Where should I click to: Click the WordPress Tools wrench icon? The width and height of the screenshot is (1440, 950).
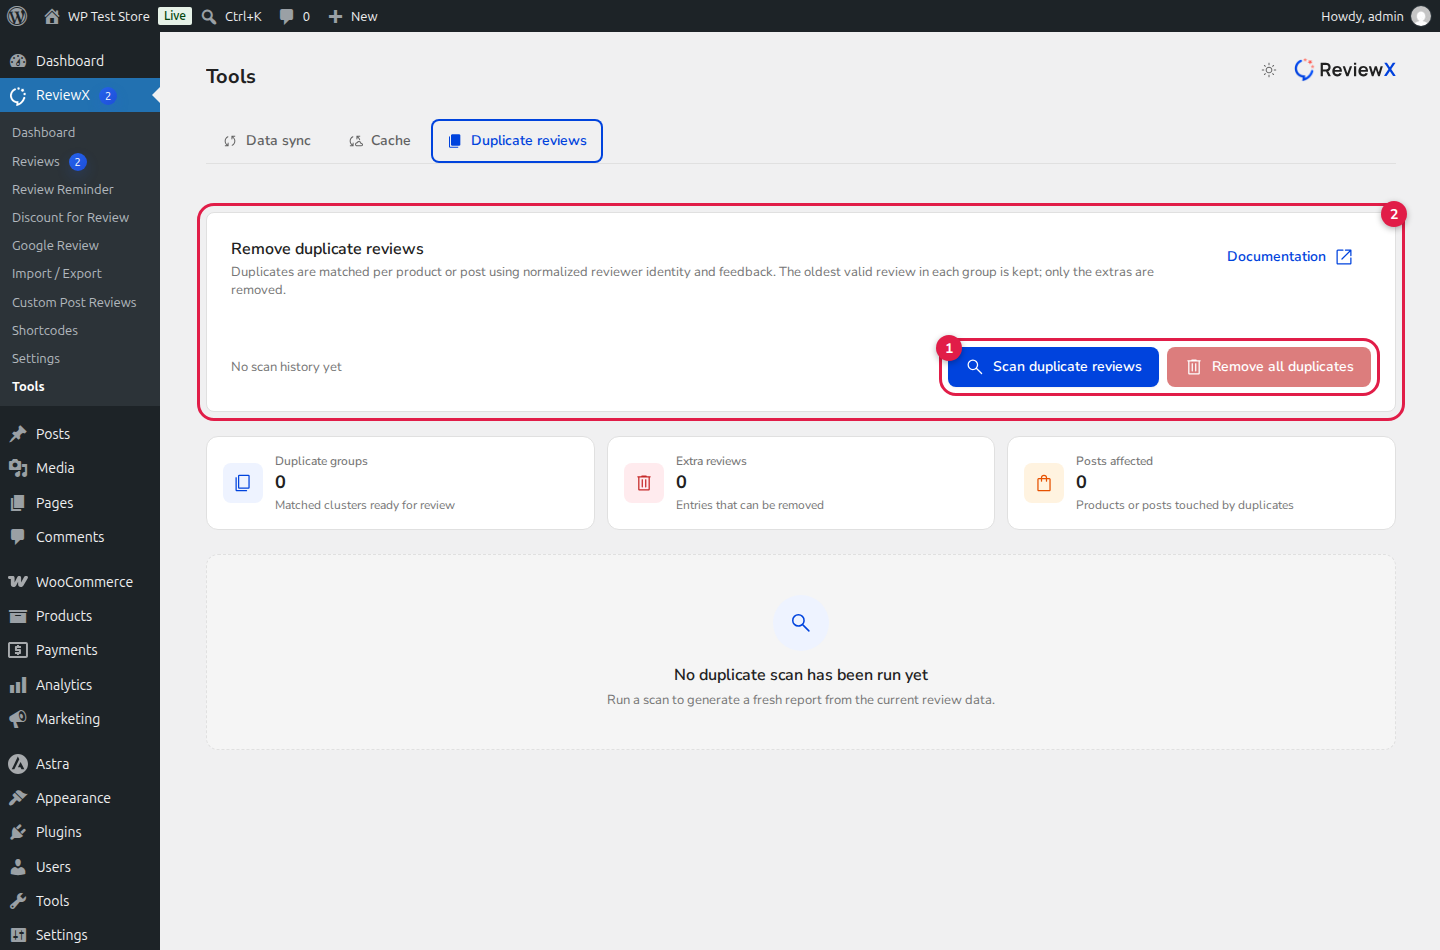tap(18, 901)
